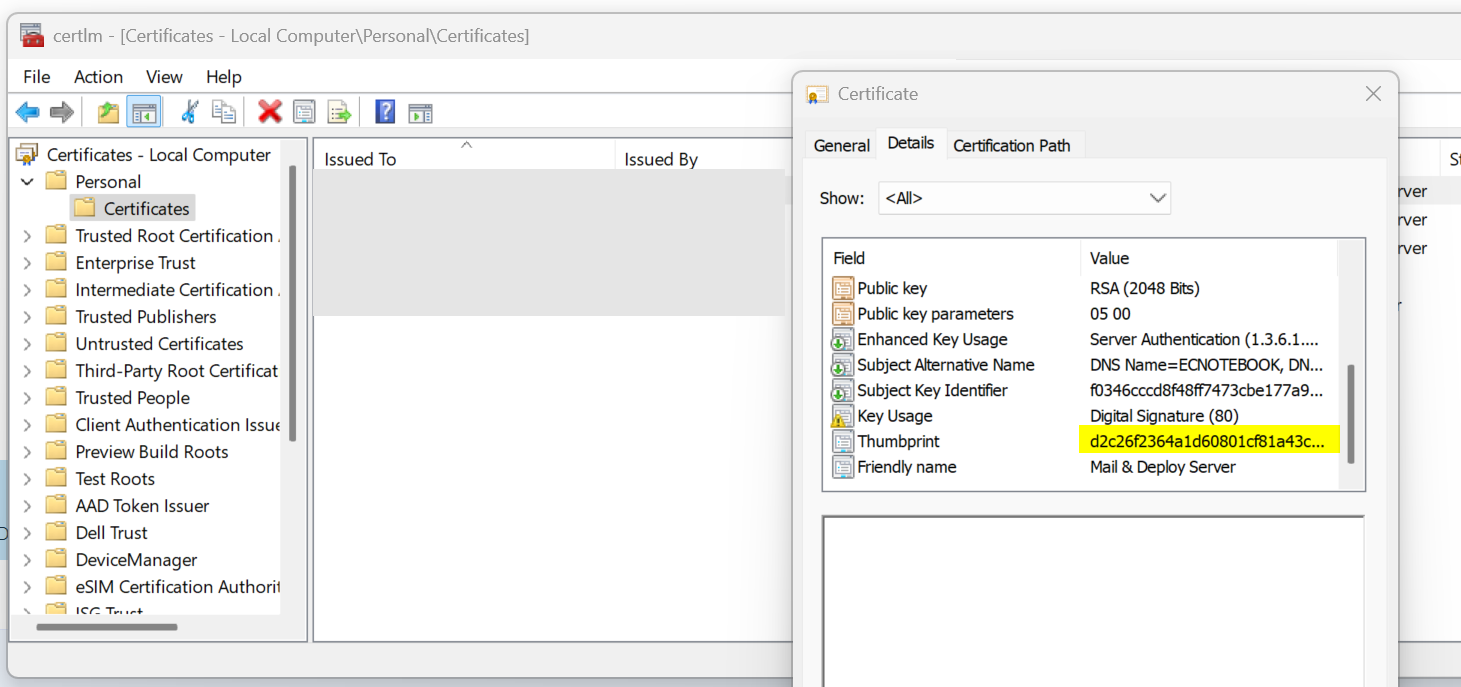
Task: Select the 'Digital Signature (80)' value
Action: (x=1164, y=416)
